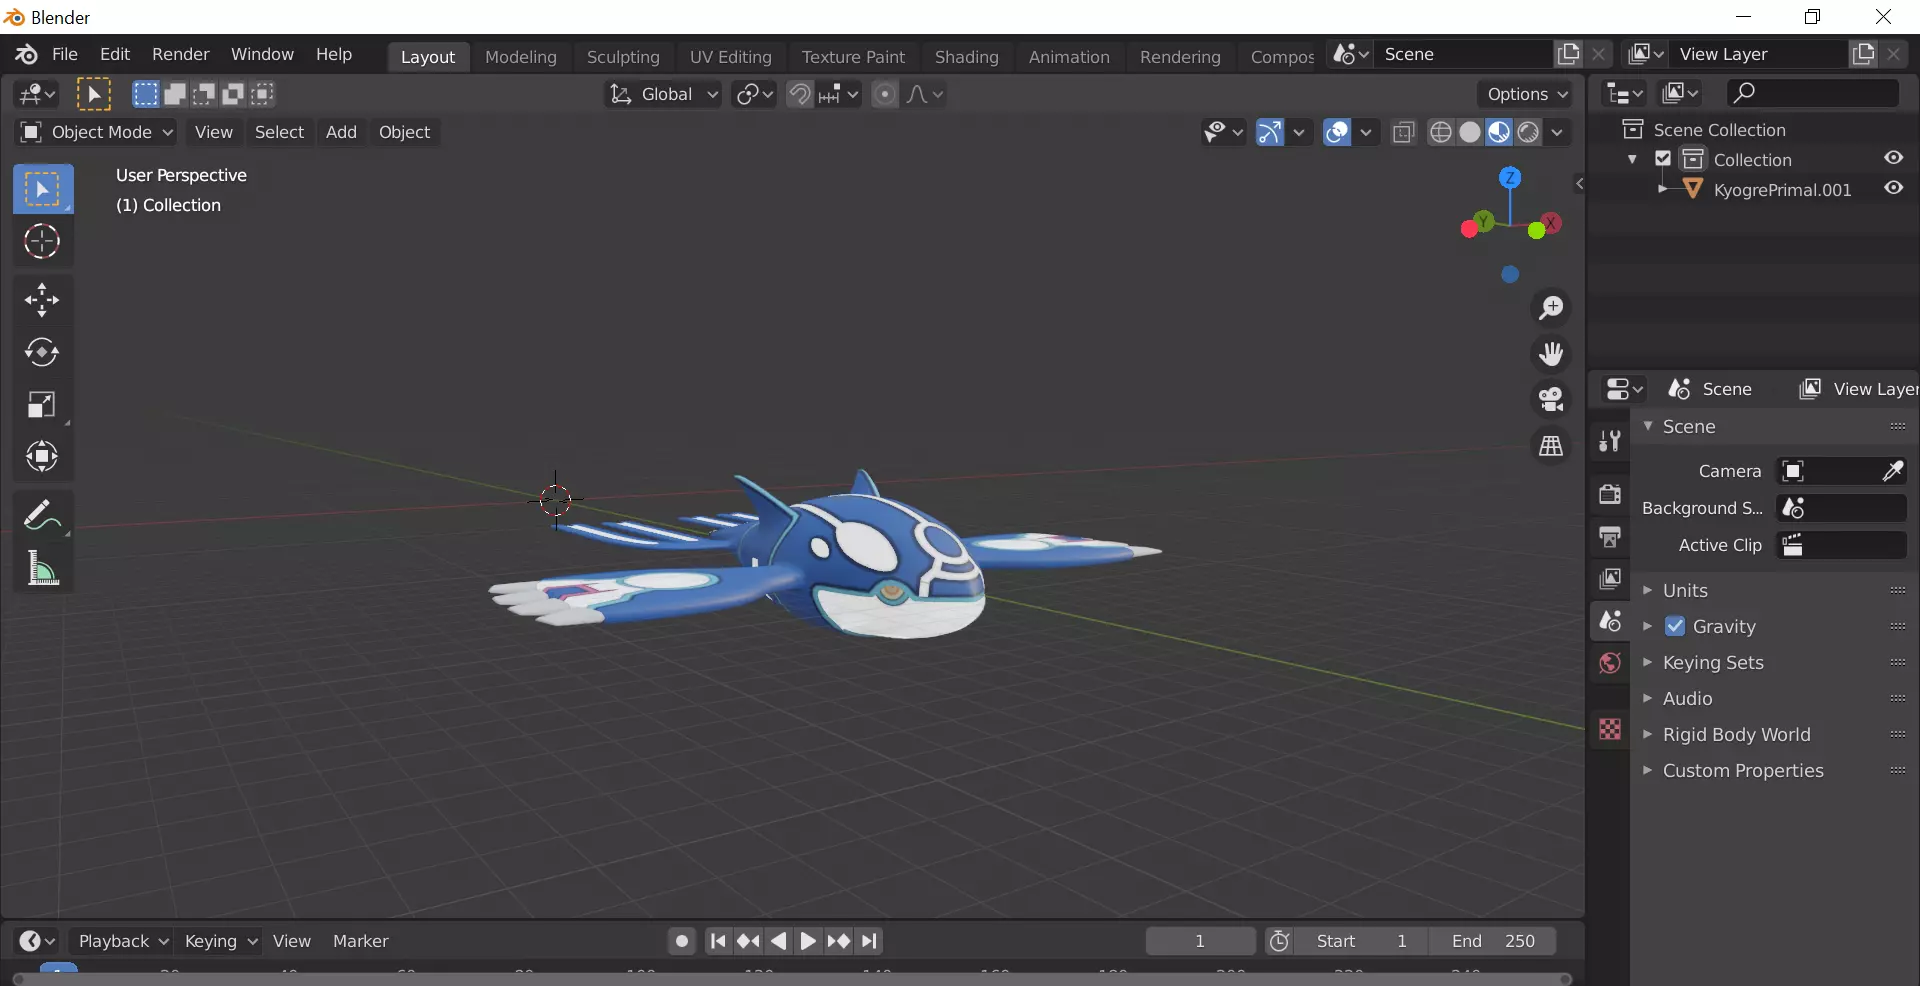
Task: Open the viewport Object menu
Action: (x=404, y=132)
